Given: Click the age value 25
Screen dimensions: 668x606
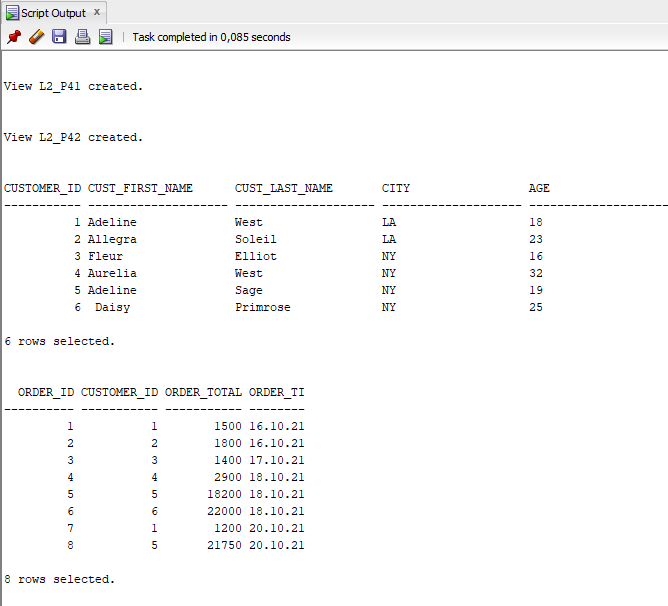Looking at the screenshot, I should [x=536, y=308].
